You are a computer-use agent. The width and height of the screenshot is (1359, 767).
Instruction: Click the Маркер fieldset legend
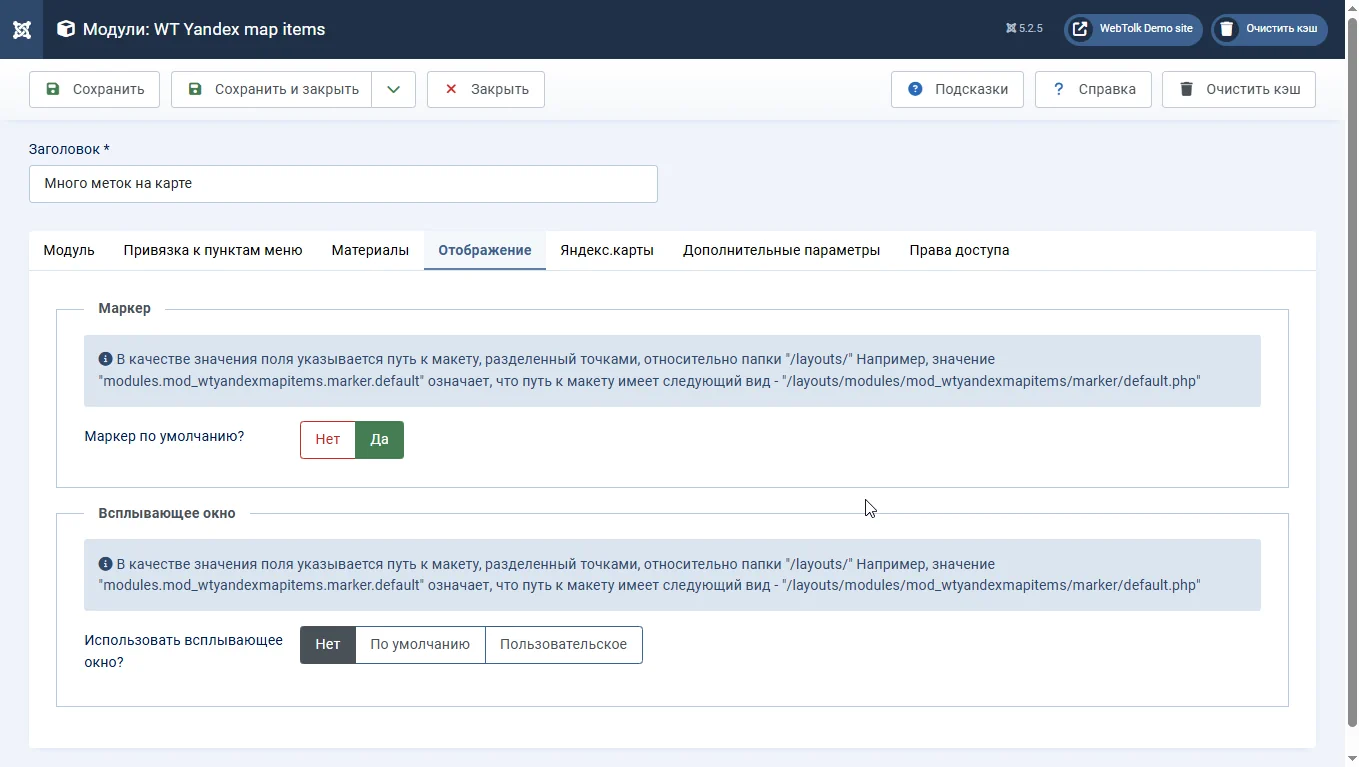[x=125, y=308]
